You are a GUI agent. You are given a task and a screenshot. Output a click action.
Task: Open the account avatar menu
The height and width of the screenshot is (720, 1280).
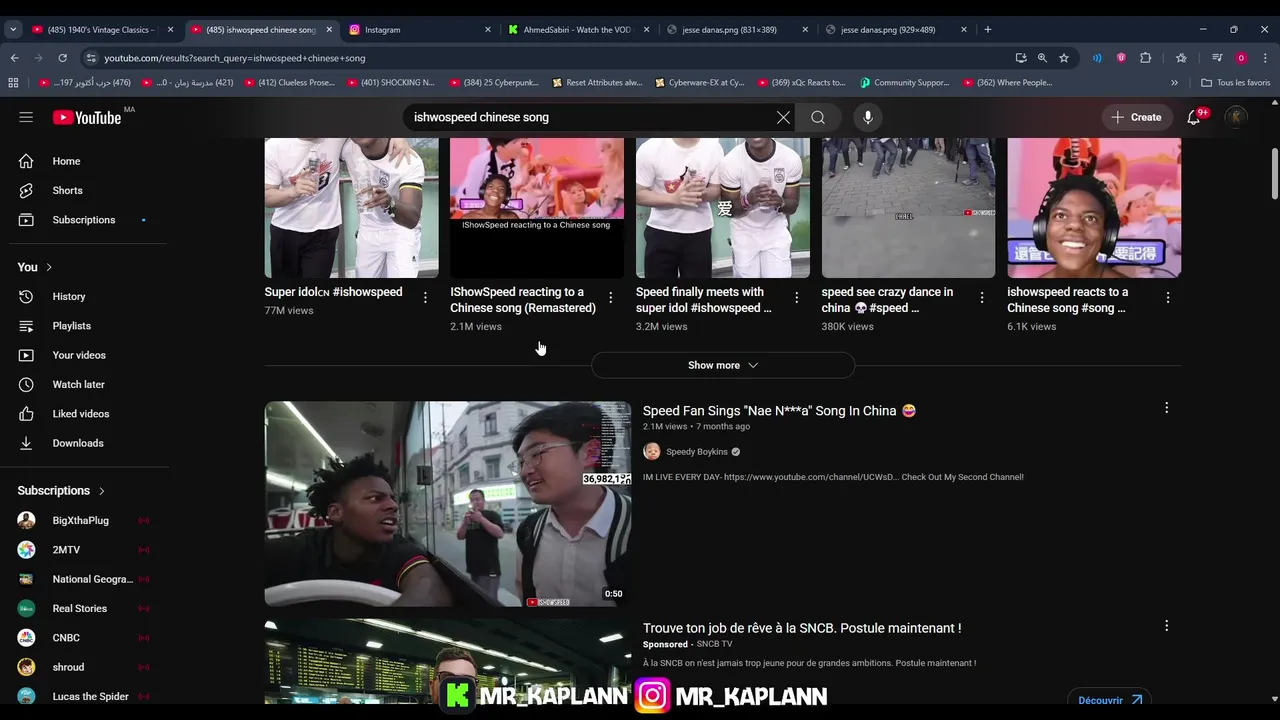pos(1237,117)
